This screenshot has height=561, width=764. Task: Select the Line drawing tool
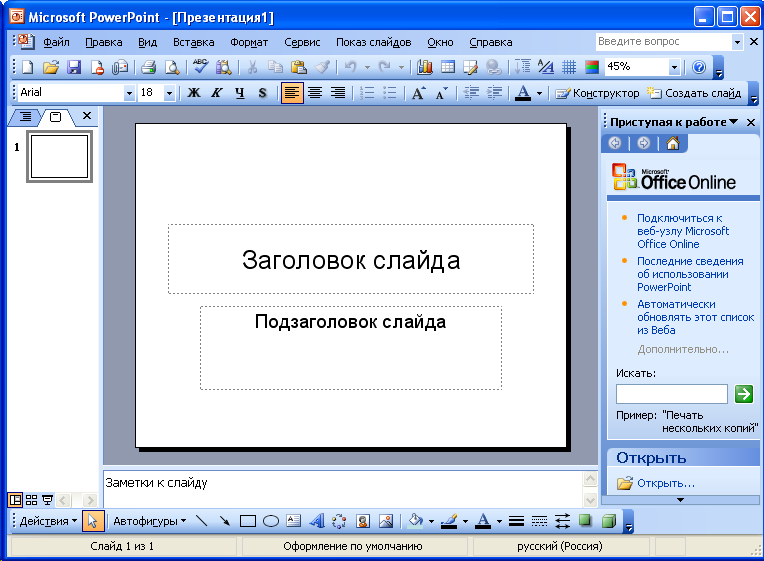(x=201, y=521)
